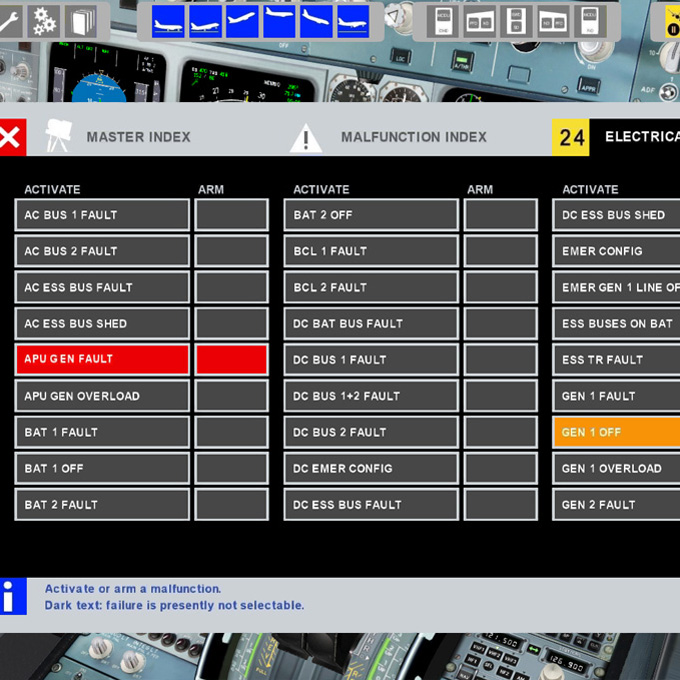
Task: Open the MASTER INDEX tab
Action: [x=138, y=137]
